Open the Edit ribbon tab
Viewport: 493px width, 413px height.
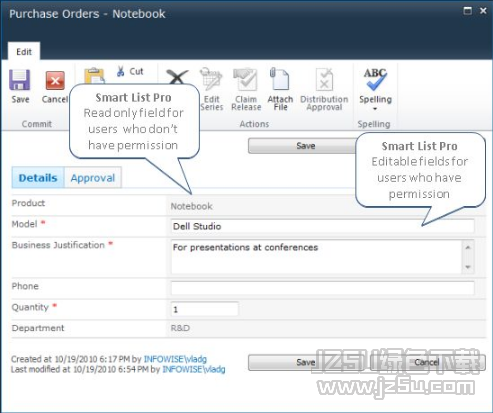[x=24, y=52]
